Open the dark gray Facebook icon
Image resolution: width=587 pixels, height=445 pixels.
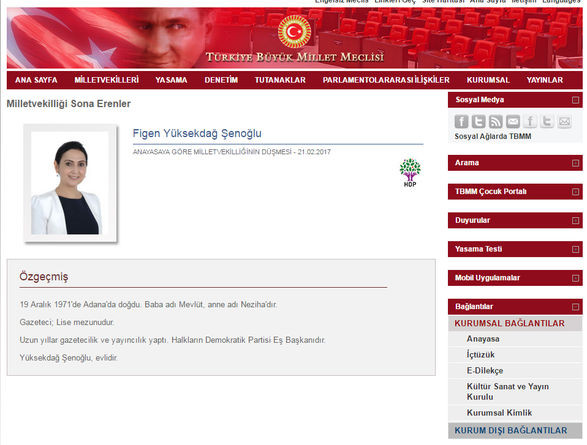click(461, 122)
